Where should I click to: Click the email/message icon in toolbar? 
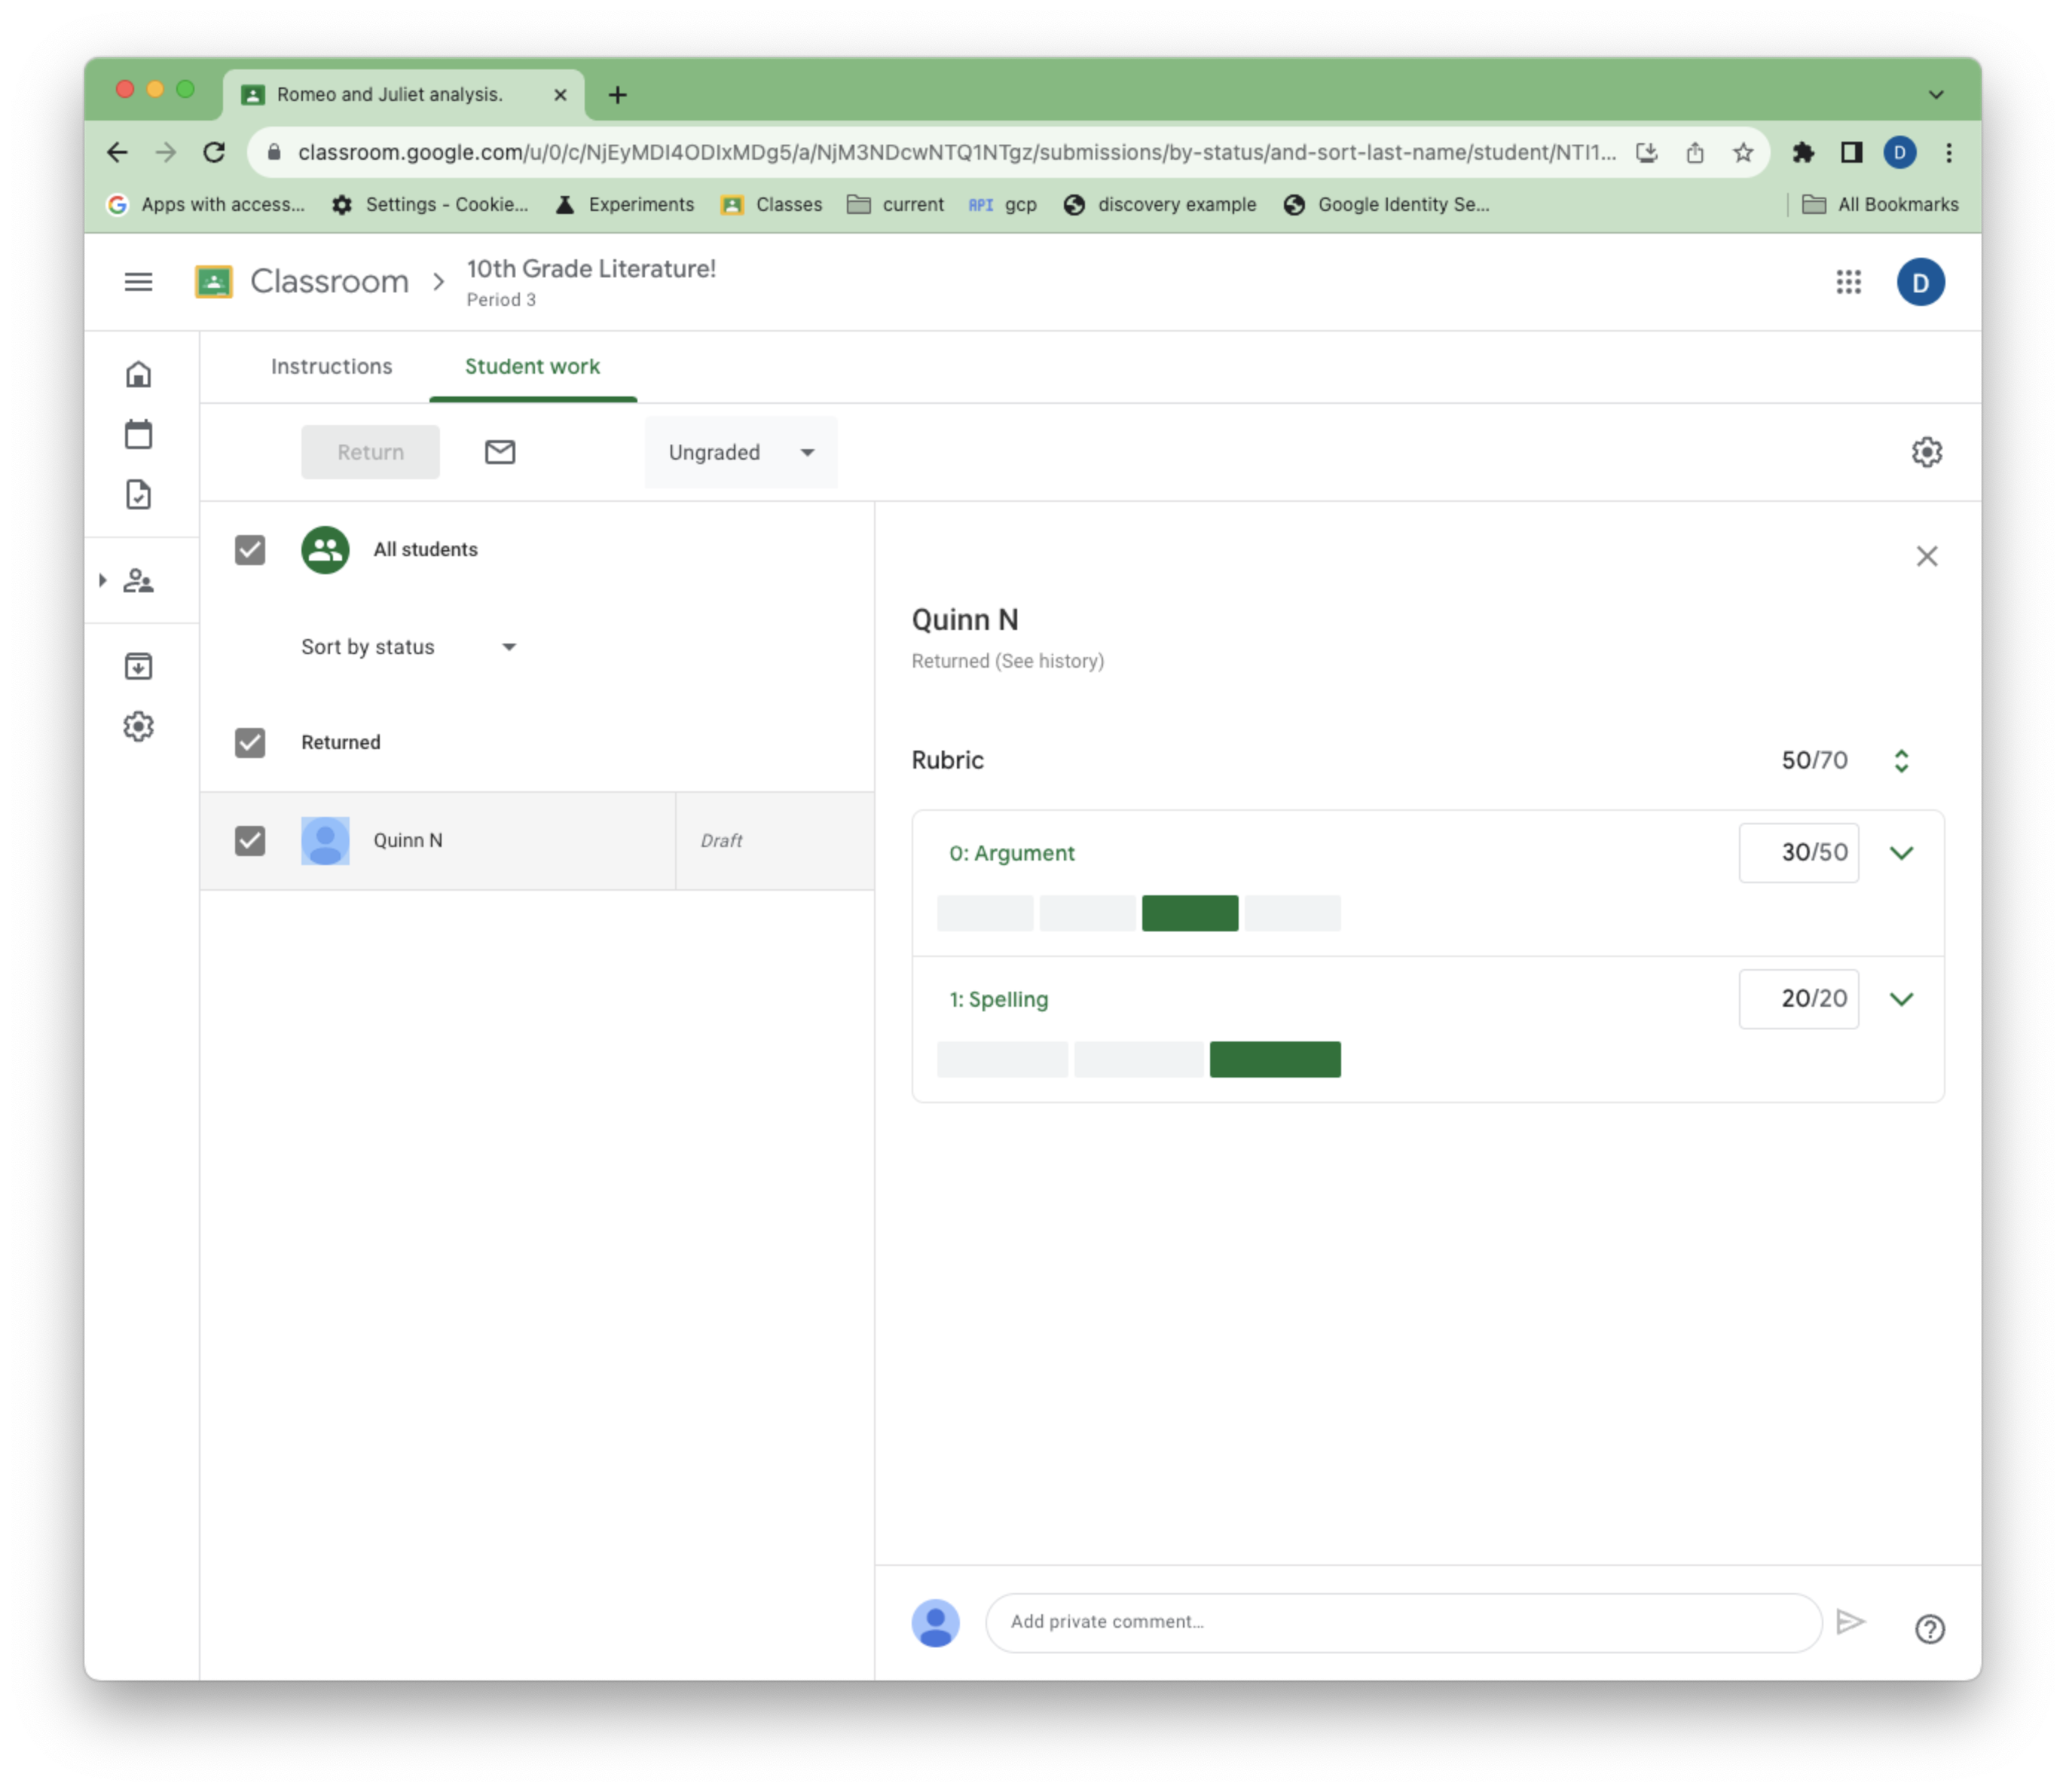click(499, 451)
